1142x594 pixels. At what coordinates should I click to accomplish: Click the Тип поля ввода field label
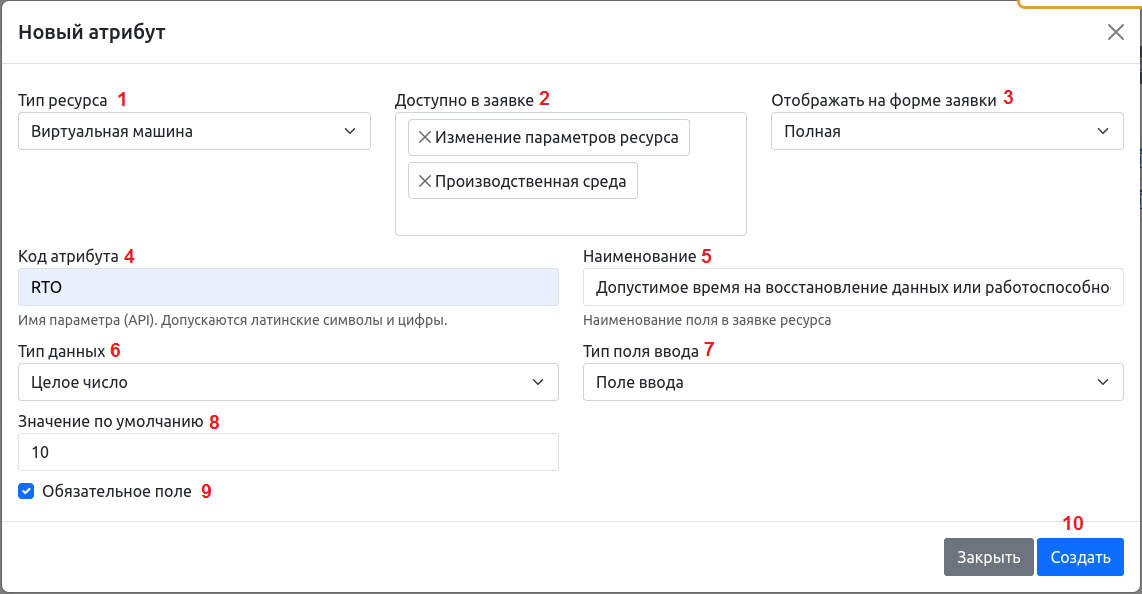coord(640,350)
